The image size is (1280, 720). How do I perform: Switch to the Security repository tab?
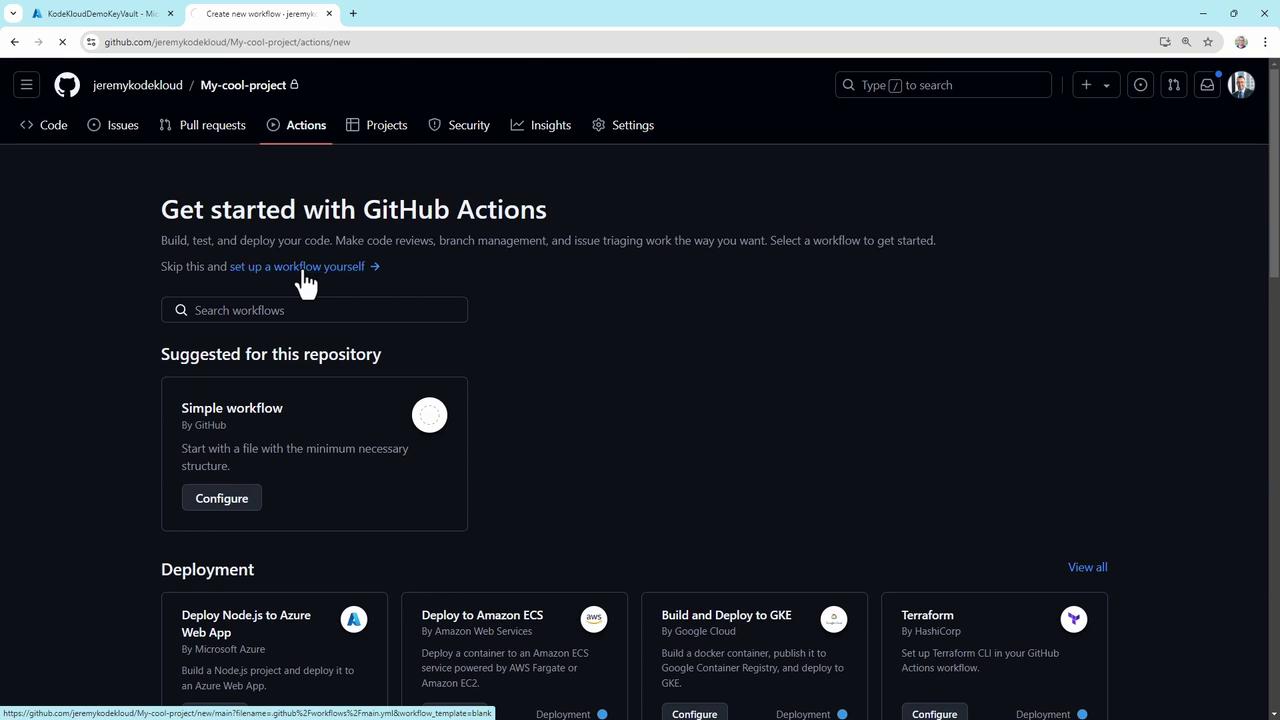point(459,125)
